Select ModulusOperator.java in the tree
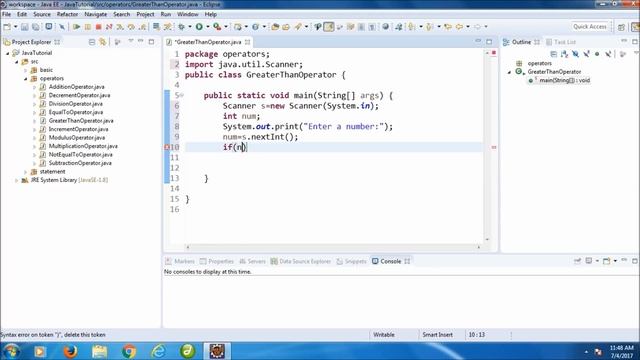This screenshot has height=360, width=640. coord(77,138)
